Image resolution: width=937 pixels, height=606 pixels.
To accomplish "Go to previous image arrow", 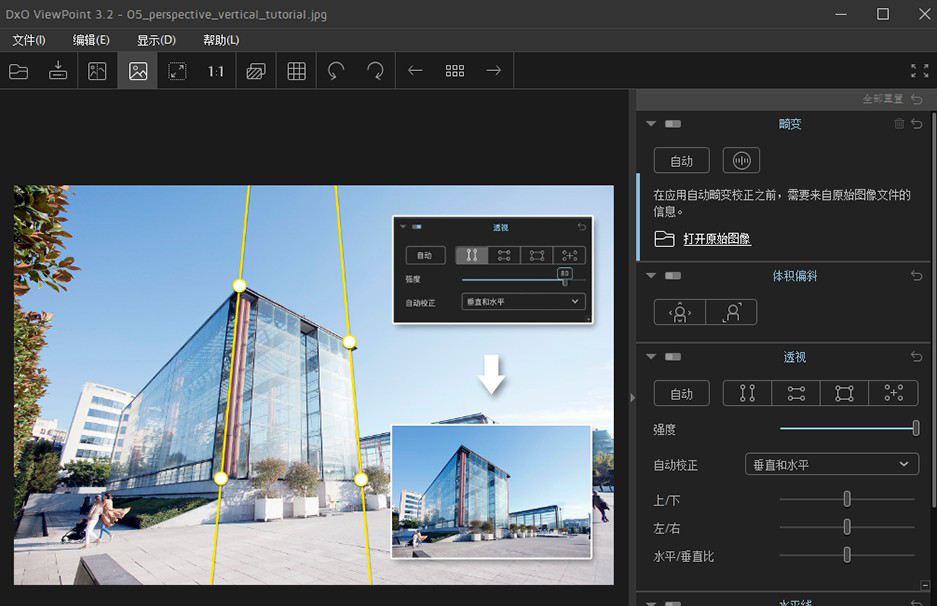I will point(415,71).
